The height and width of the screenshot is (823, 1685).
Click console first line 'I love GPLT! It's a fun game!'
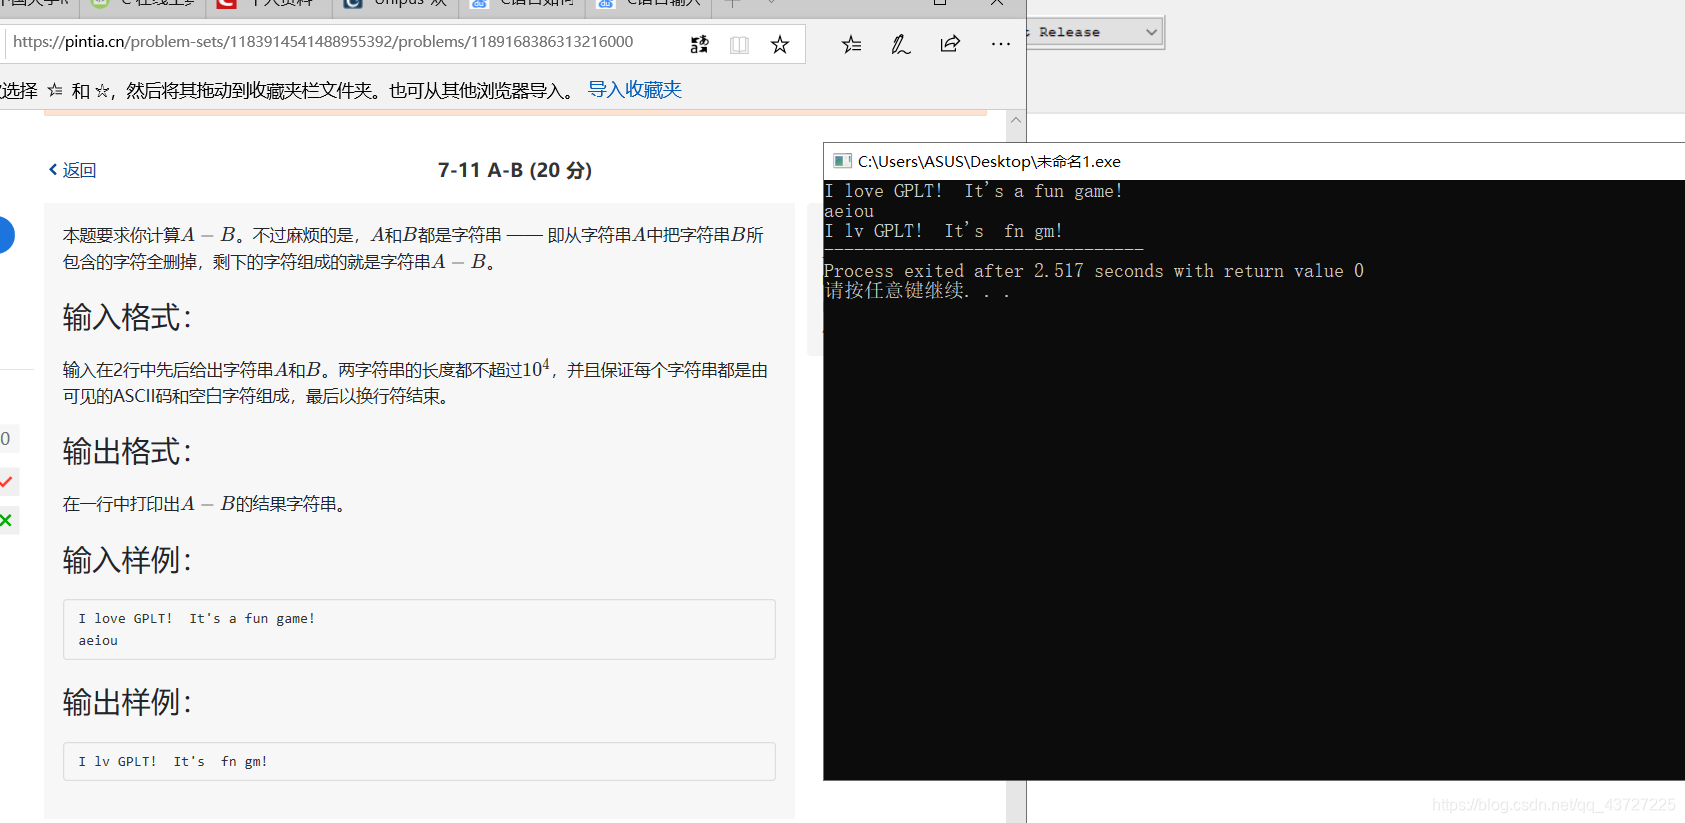coord(973,191)
